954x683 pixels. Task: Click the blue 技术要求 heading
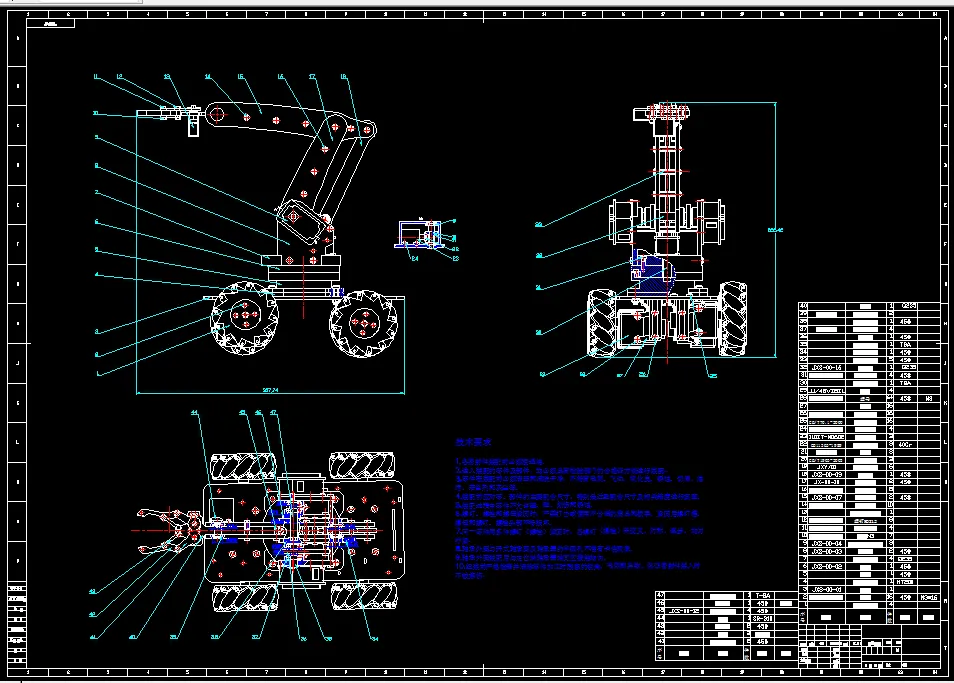coord(473,442)
